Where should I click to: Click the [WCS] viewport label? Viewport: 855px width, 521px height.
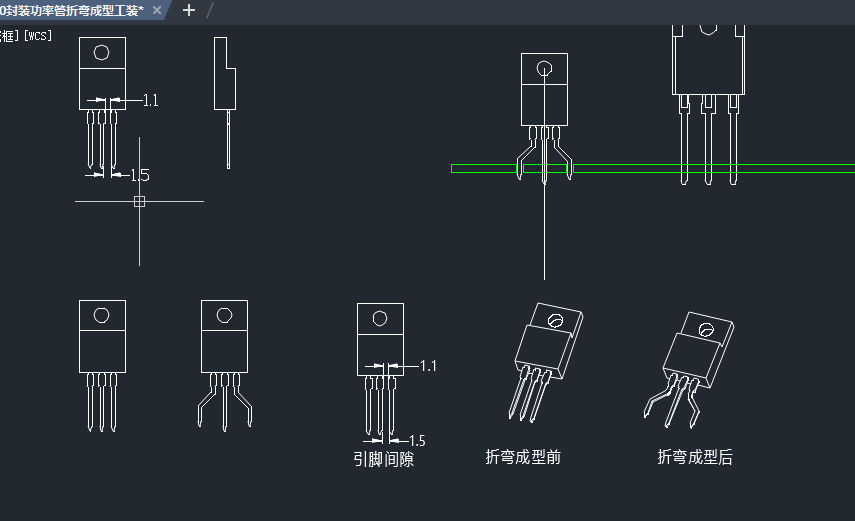tap(38, 36)
